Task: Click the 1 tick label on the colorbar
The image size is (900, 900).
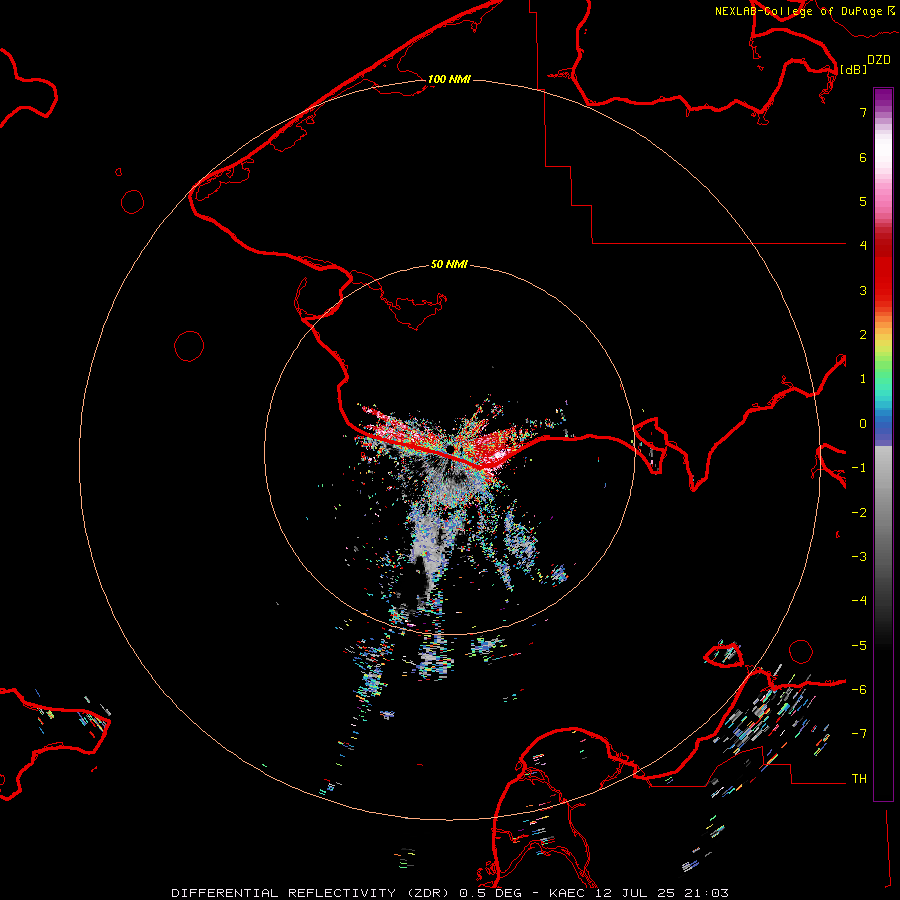Action: pos(863,379)
